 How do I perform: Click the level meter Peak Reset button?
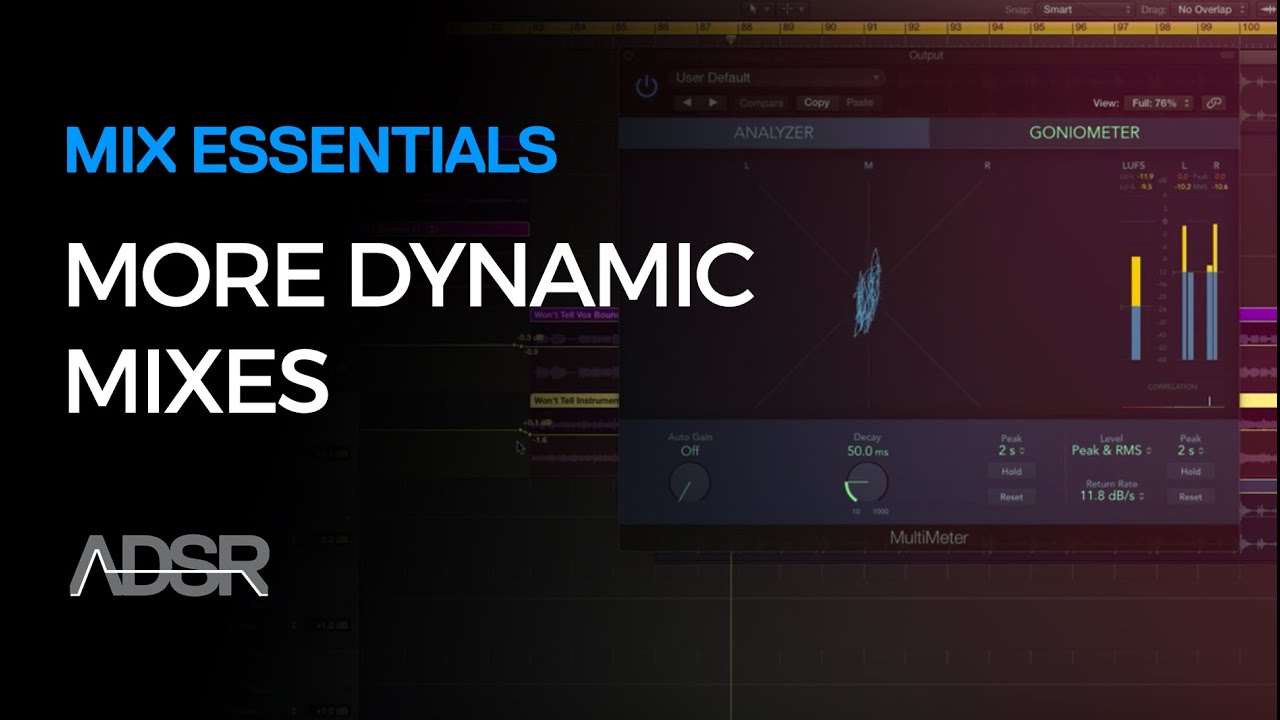point(1190,497)
